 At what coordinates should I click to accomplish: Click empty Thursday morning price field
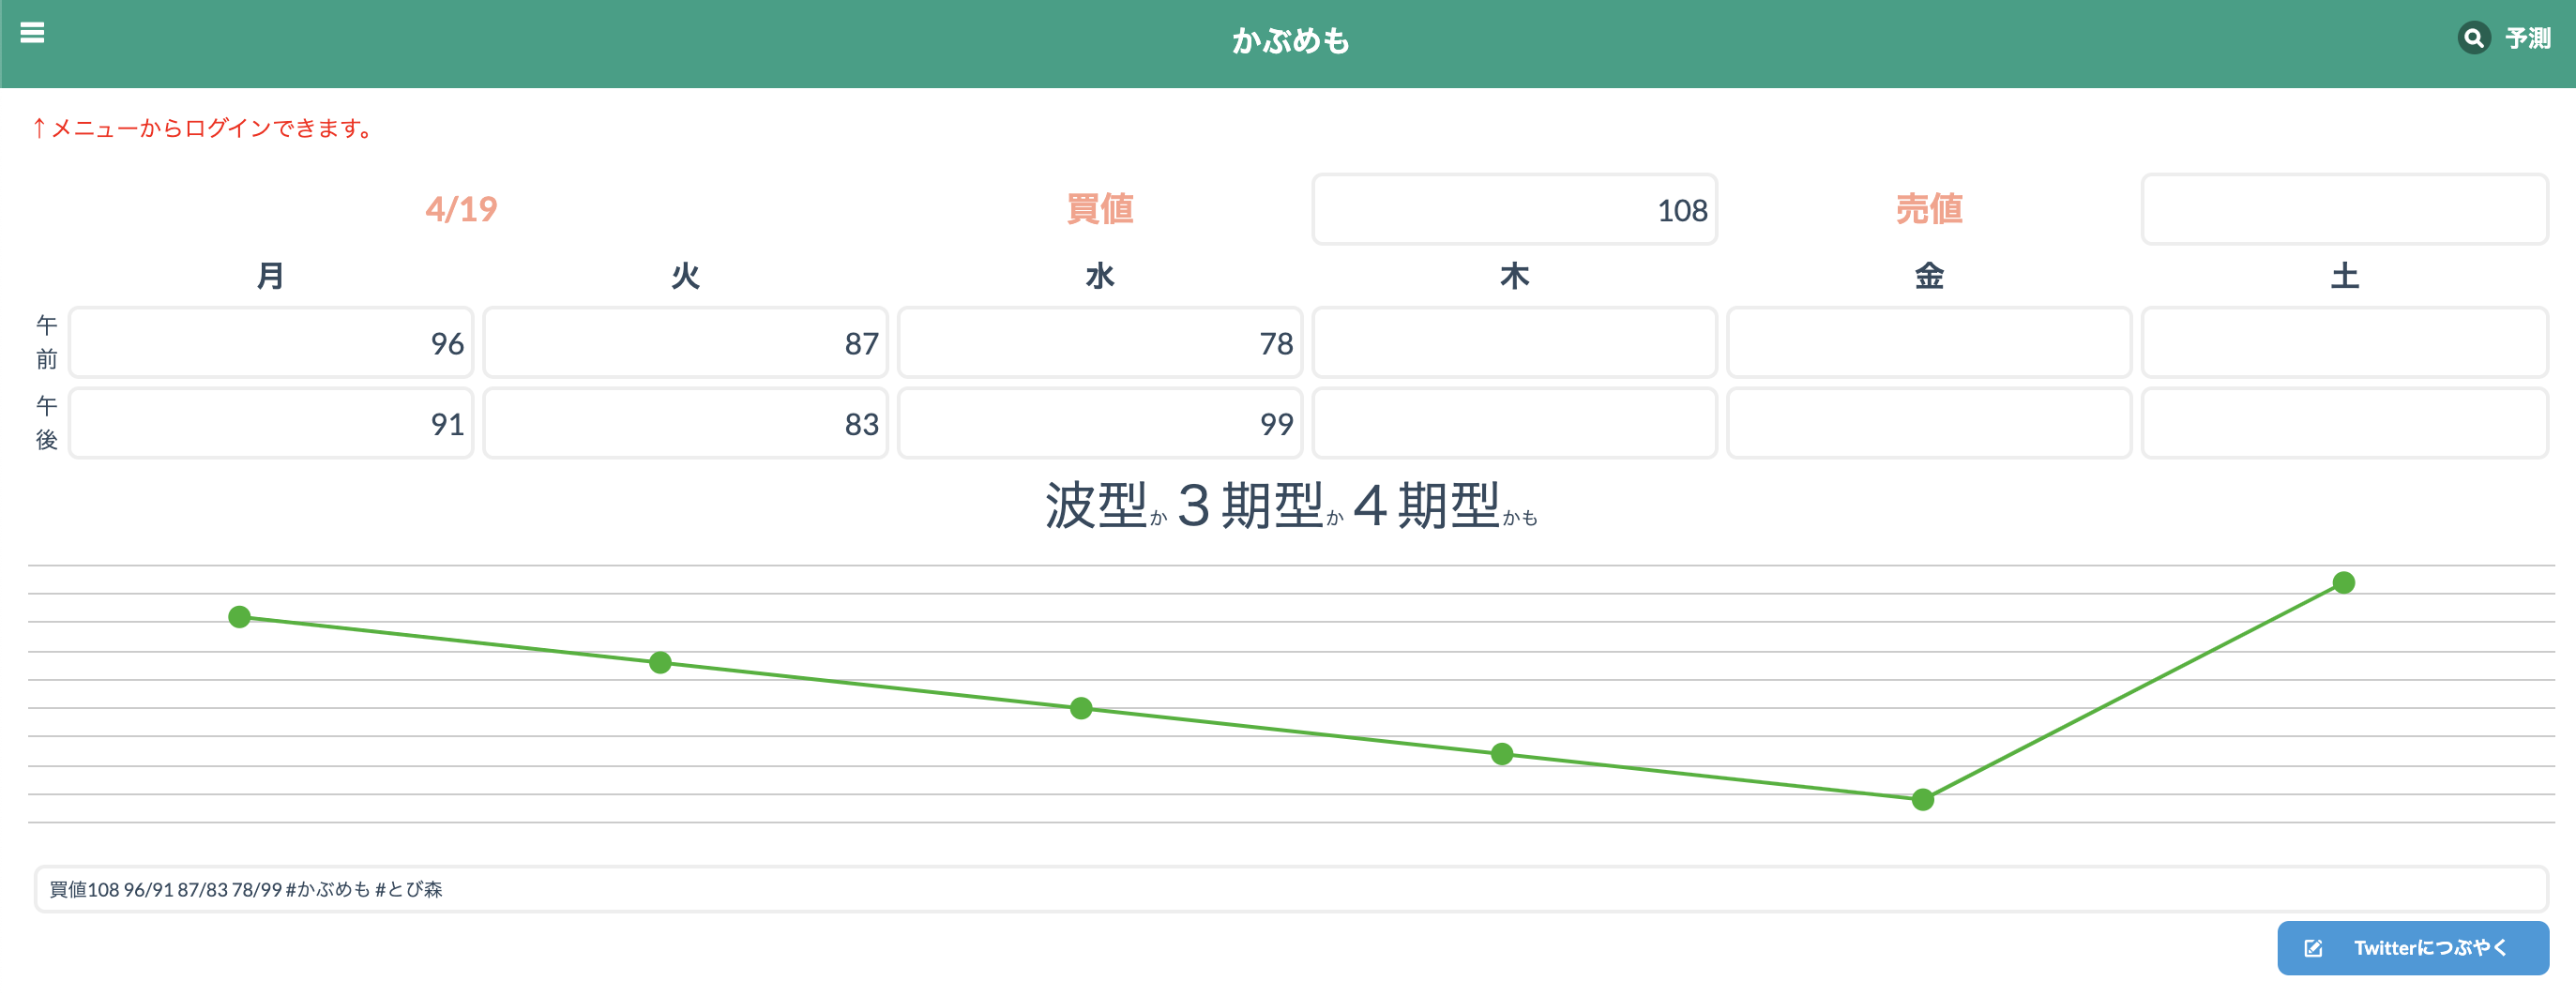1514,343
